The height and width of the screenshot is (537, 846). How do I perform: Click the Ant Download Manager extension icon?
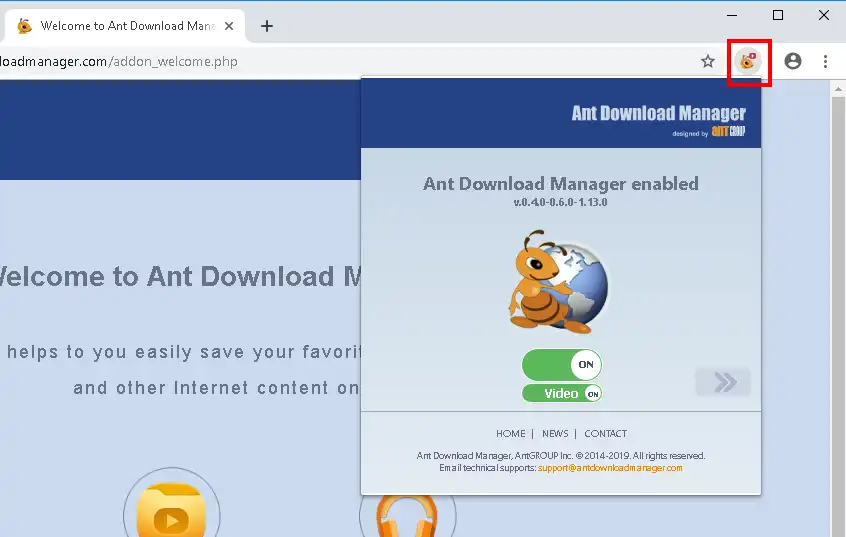coord(748,61)
